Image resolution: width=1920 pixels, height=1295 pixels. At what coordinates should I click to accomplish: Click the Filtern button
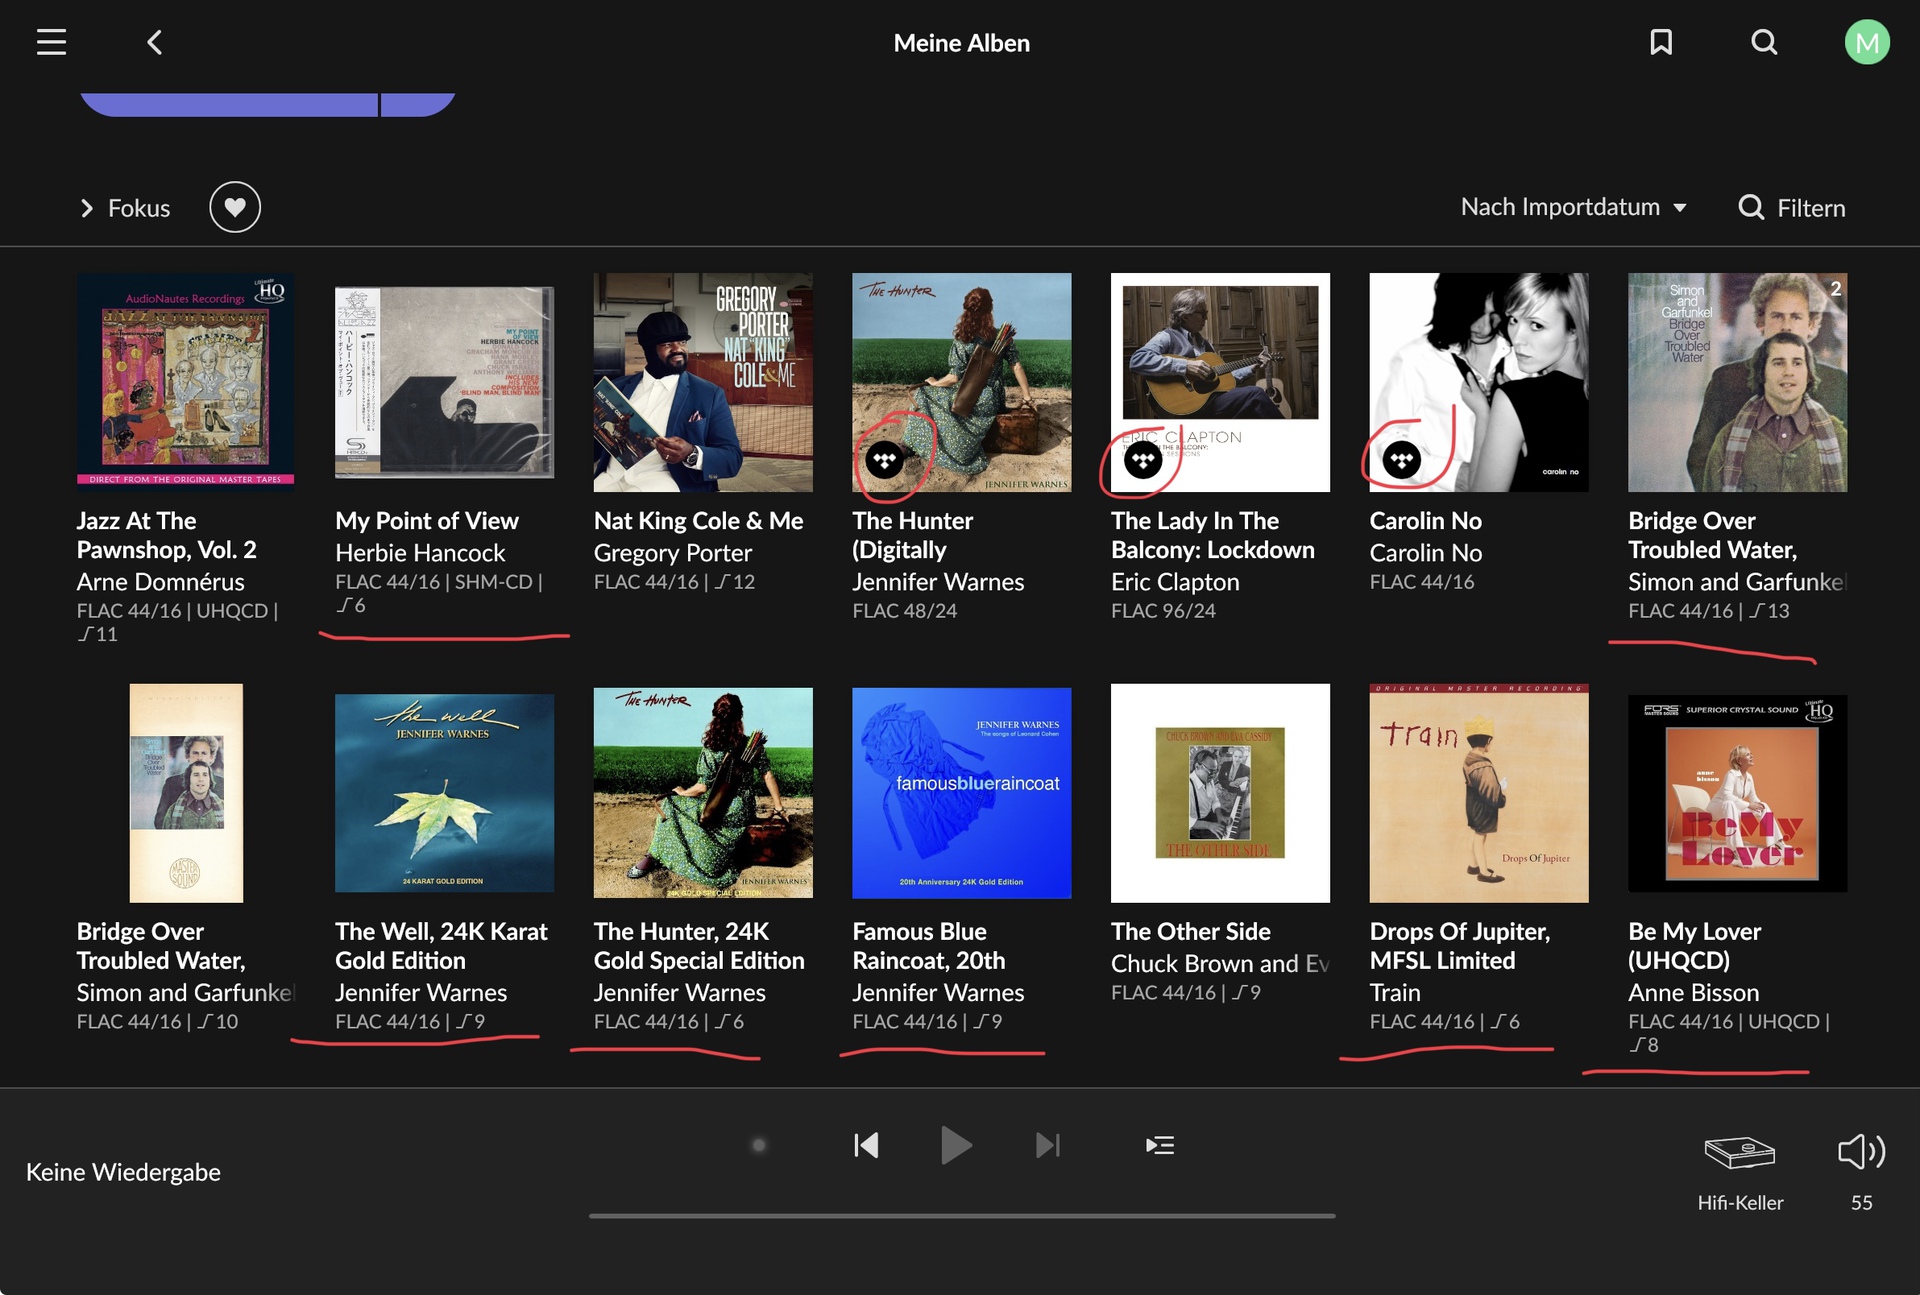click(x=1792, y=207)
